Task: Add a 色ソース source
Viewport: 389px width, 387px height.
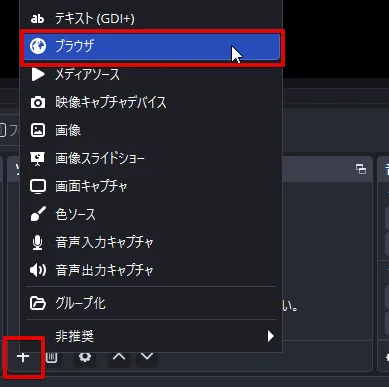Action: coord(151,214)
